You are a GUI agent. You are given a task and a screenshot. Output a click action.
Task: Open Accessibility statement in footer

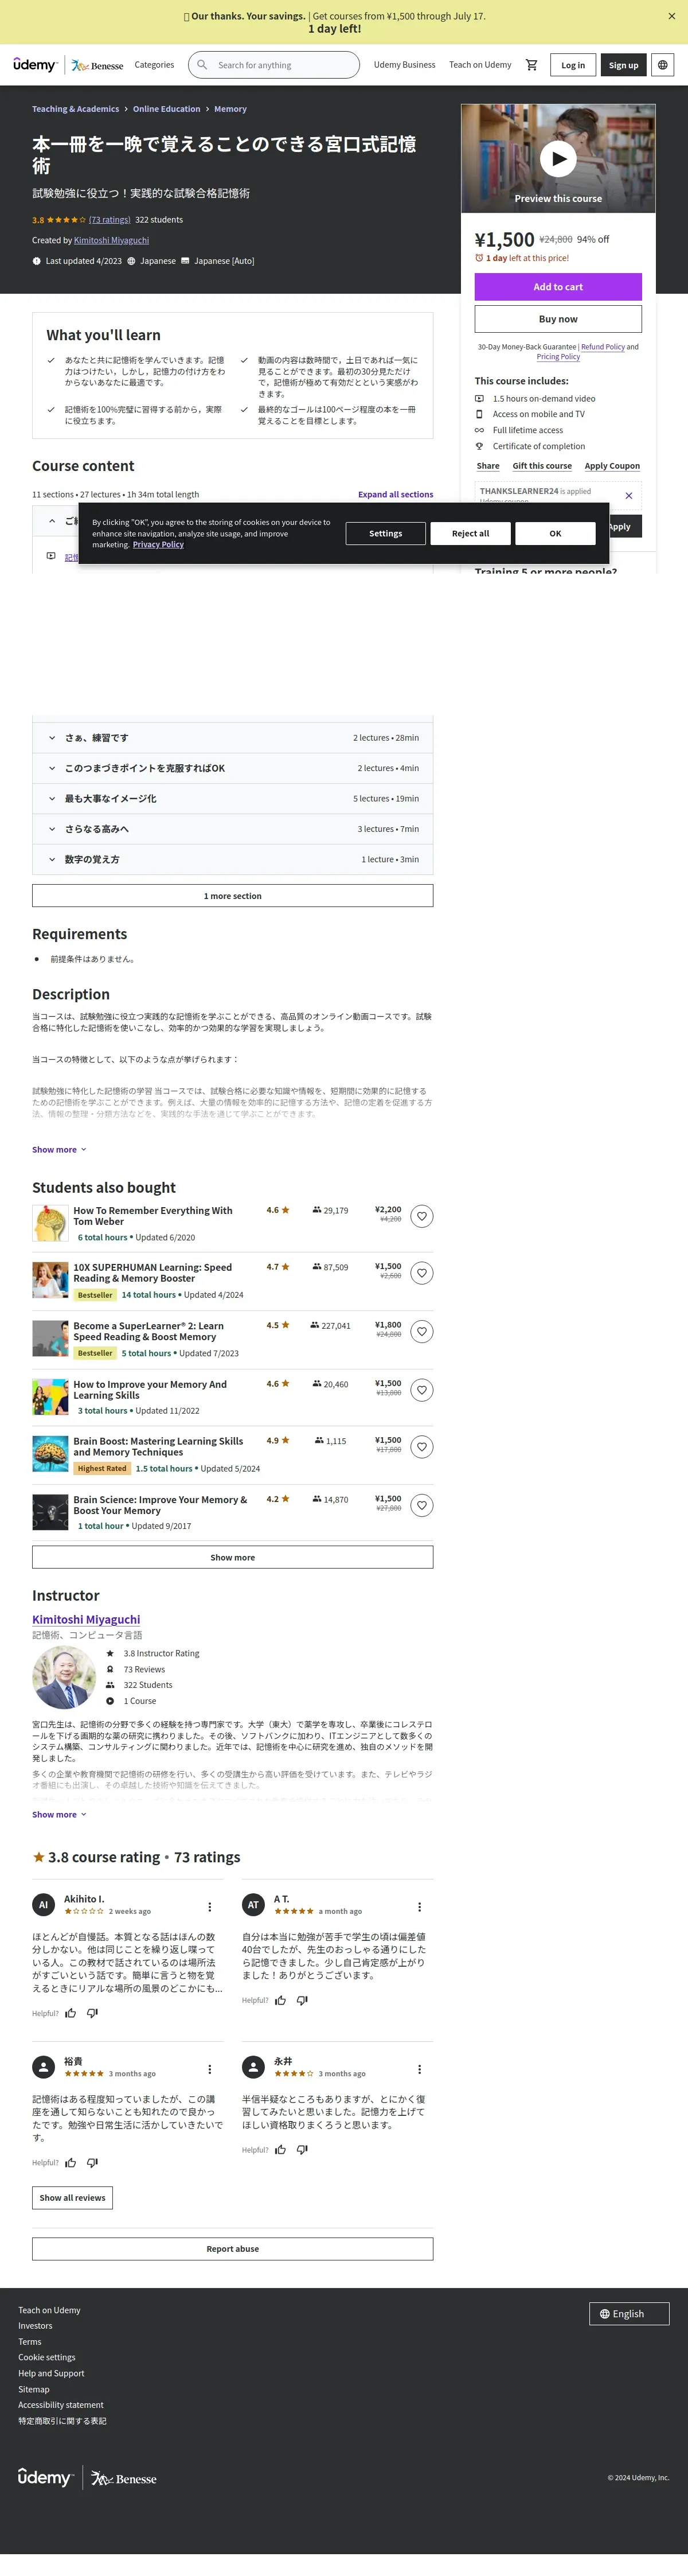tap(60, 2405)
